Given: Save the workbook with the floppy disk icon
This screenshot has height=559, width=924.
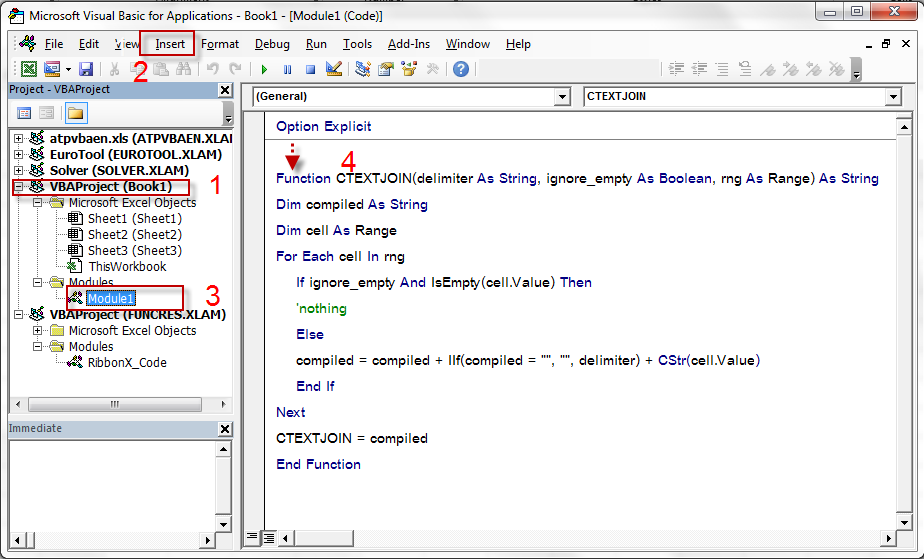Looking at the screenshot, I should [x=86, y=69].
